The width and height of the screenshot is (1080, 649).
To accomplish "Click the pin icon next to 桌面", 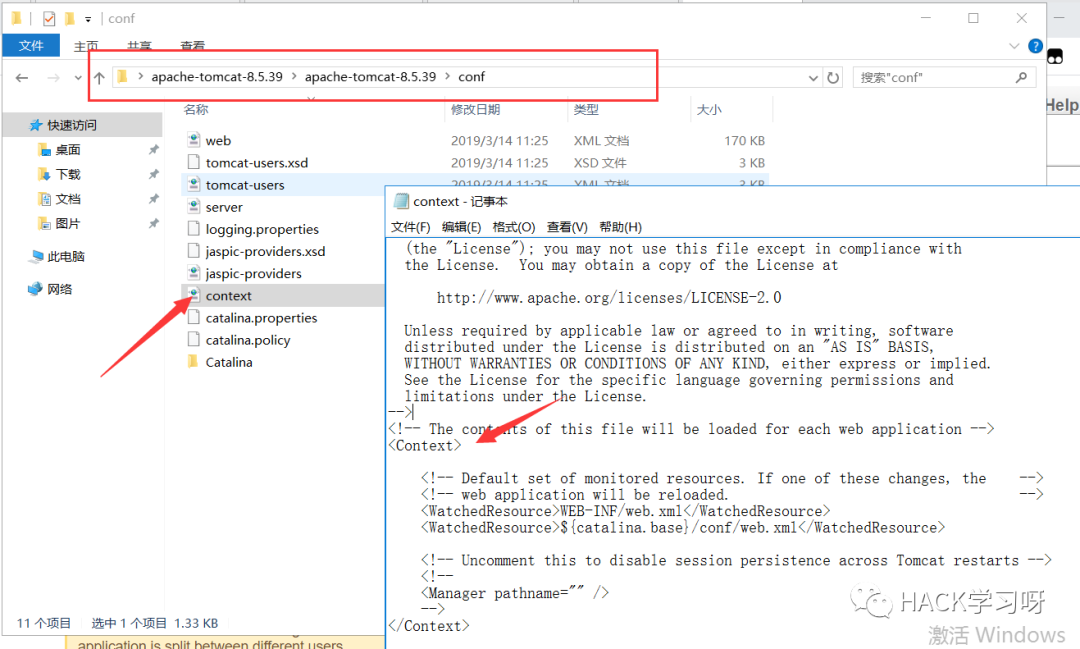I will tap(153, 150).
